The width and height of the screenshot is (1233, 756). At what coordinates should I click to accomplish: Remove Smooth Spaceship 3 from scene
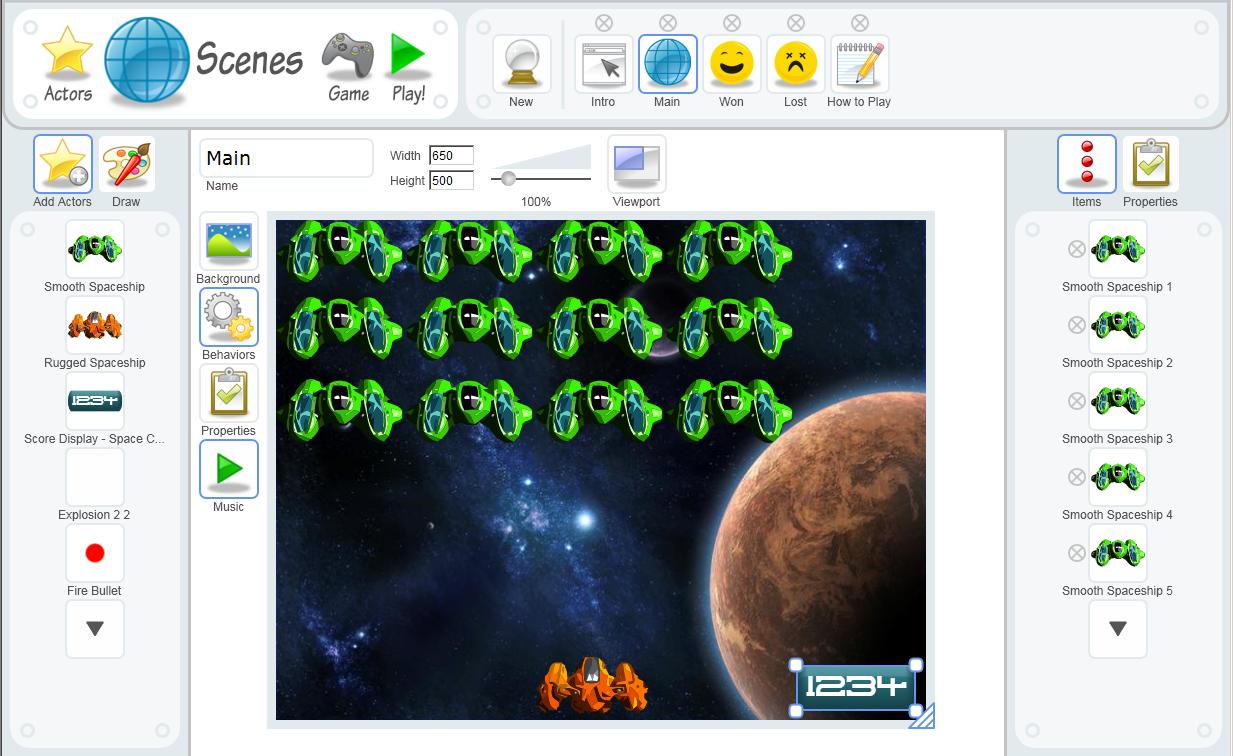pos(1076,401)
